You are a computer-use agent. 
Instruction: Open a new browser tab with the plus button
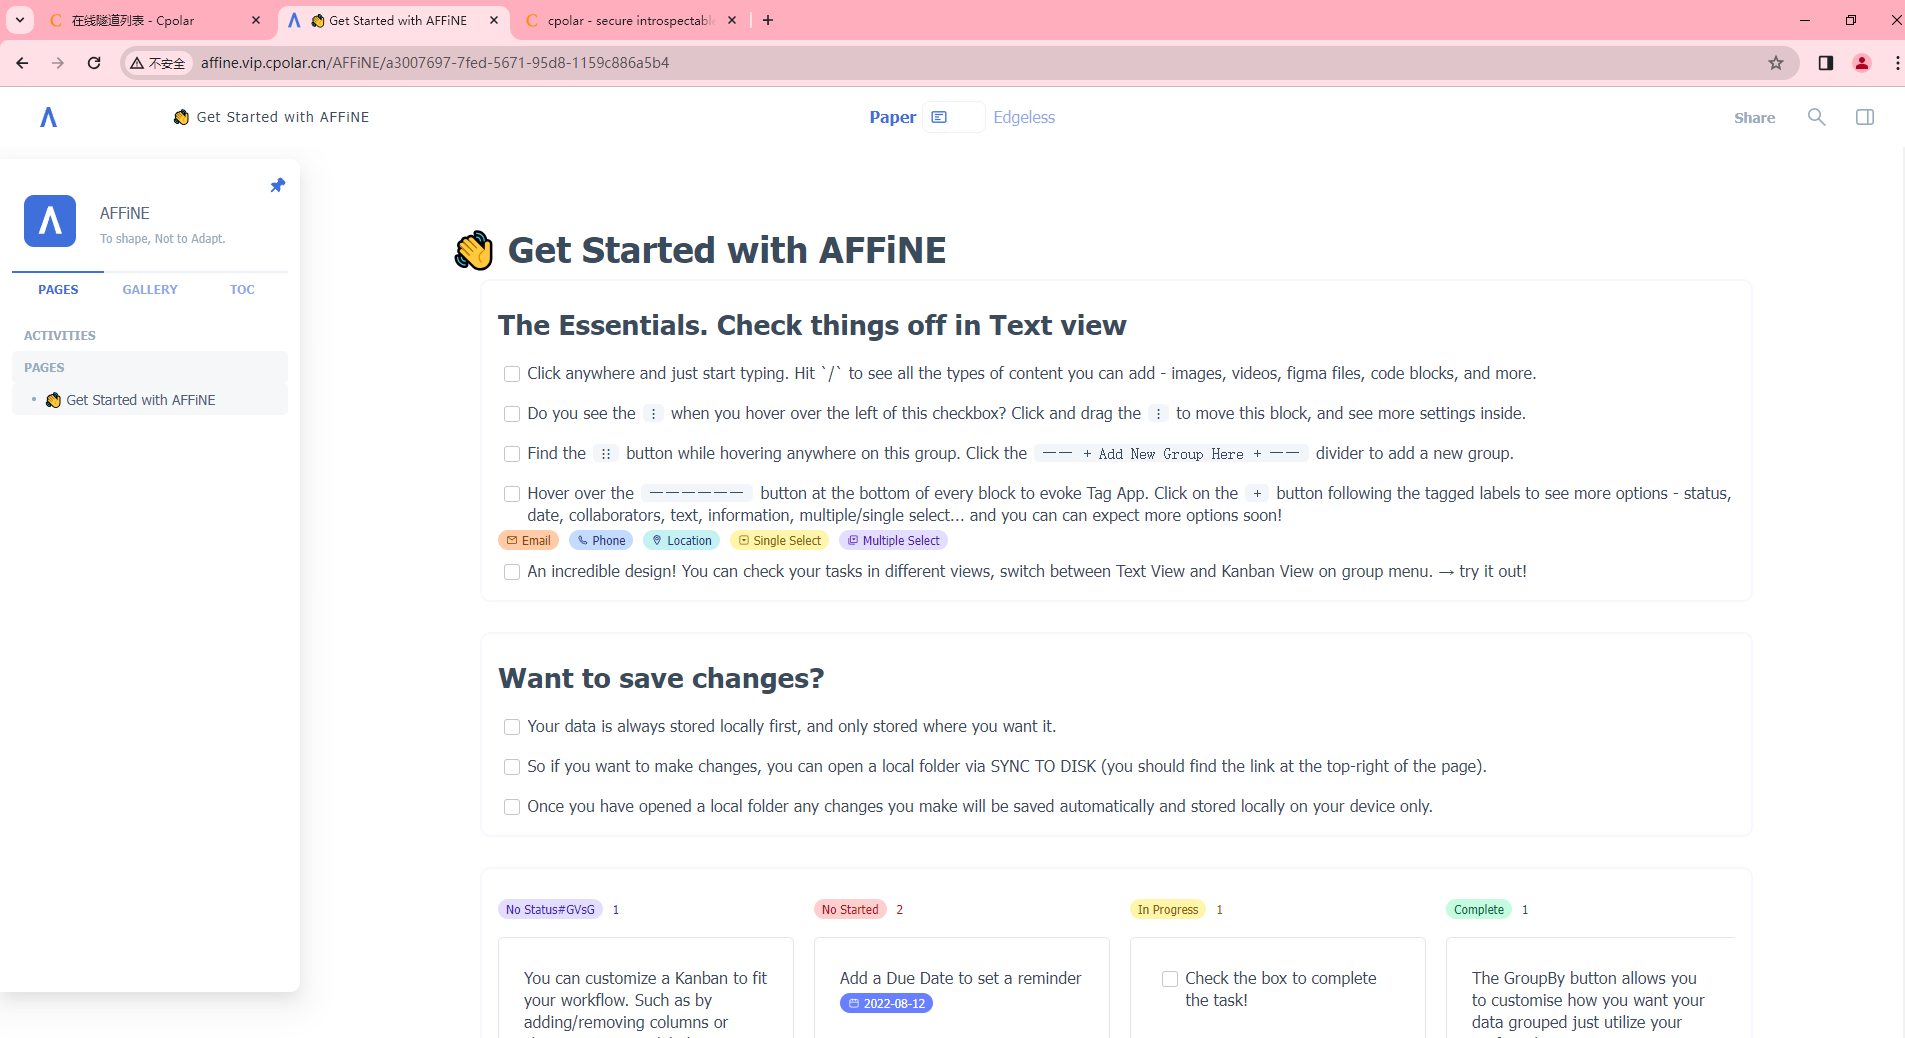pyautogui.click(x=768, y=20)
